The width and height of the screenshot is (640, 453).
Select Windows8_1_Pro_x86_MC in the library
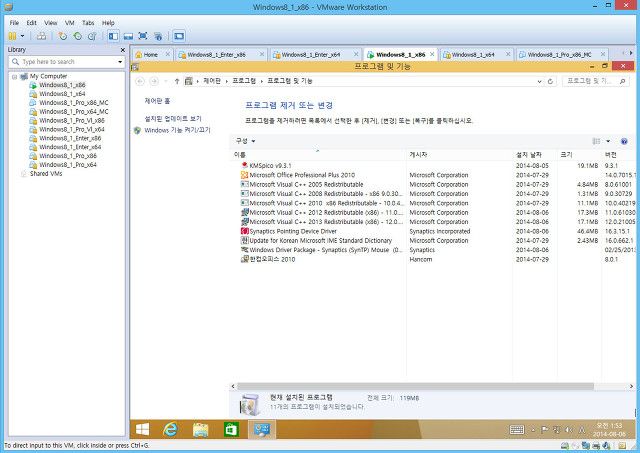coord(73,103)
